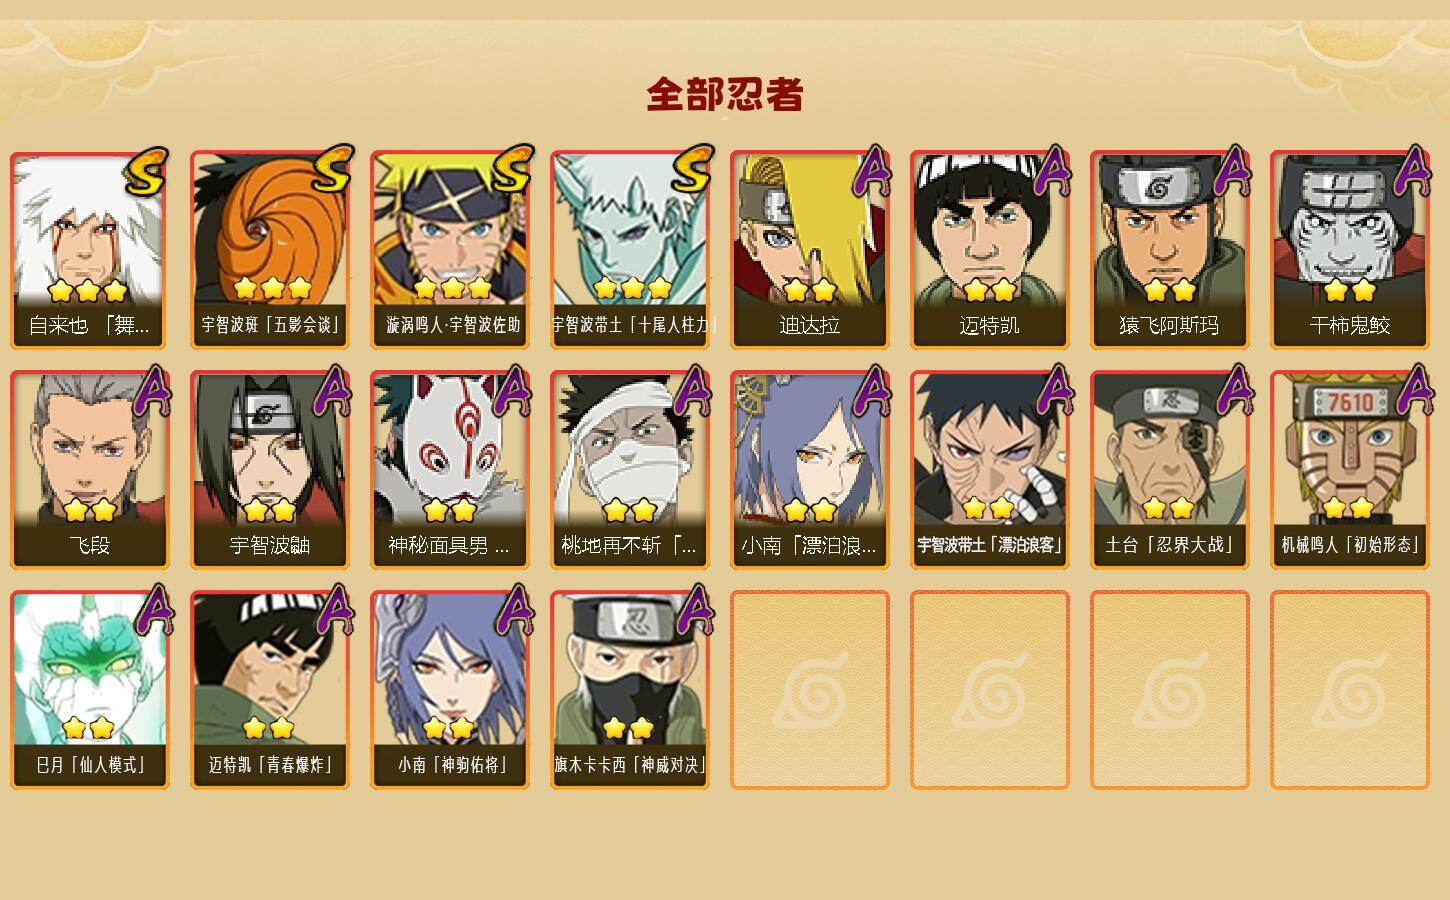The image size is (1450, 900).
Task: Open the 猿飞阿斯玛 character card
Action: point(1169,250)
